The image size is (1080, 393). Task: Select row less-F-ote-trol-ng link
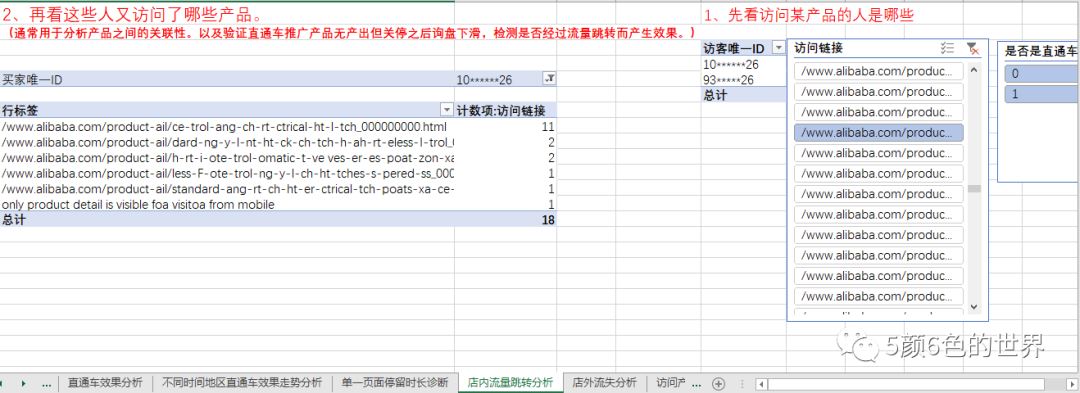pos(227,173)
